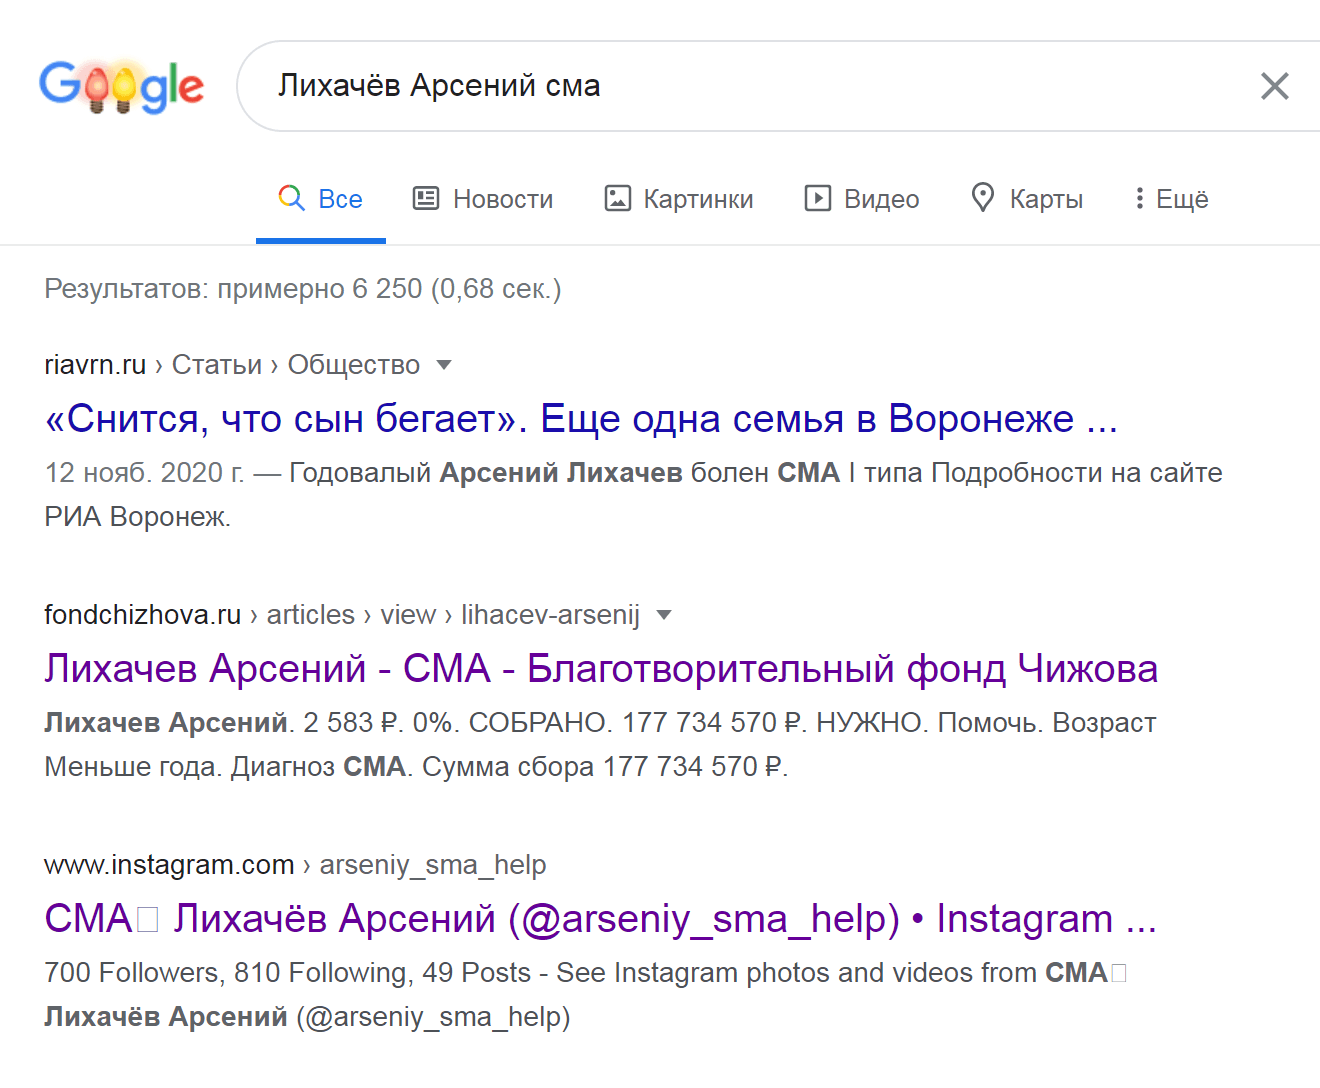Clear the search query with X
This screenshot has width=1320, height=1088.
pyautogui.click(x=1274, y=86)
